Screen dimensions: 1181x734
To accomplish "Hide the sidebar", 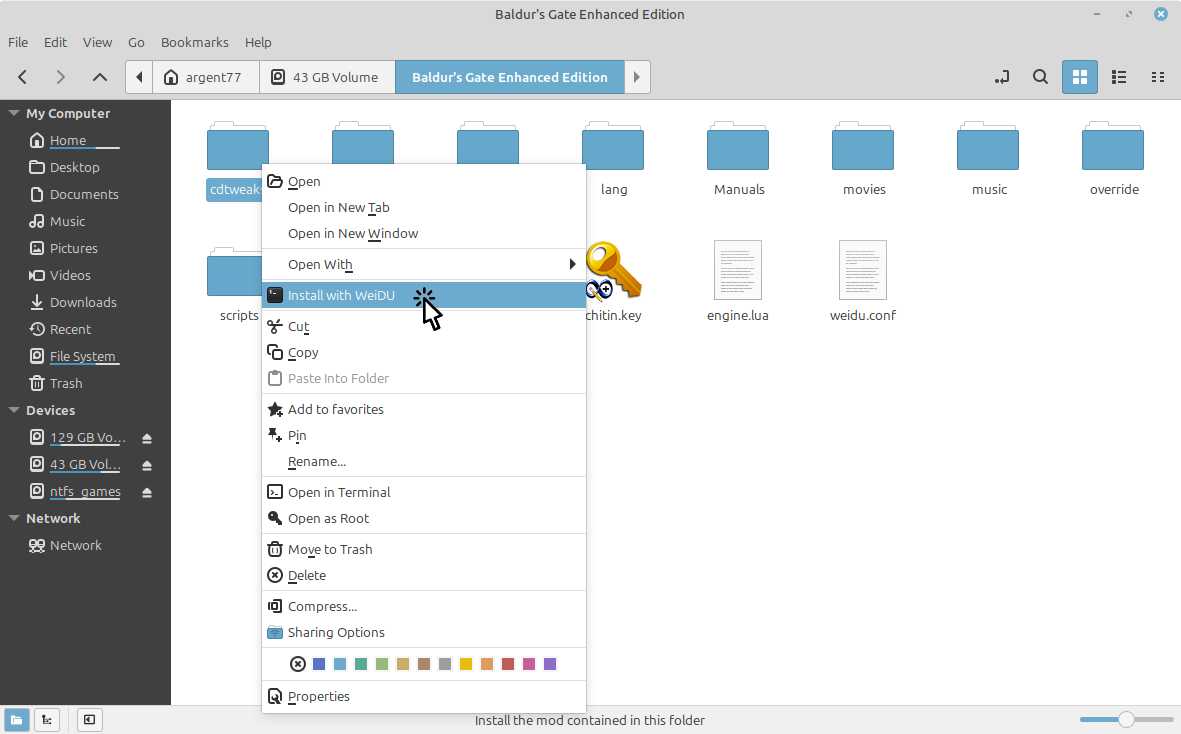I will pyautogui.click(x=89, y=720).
